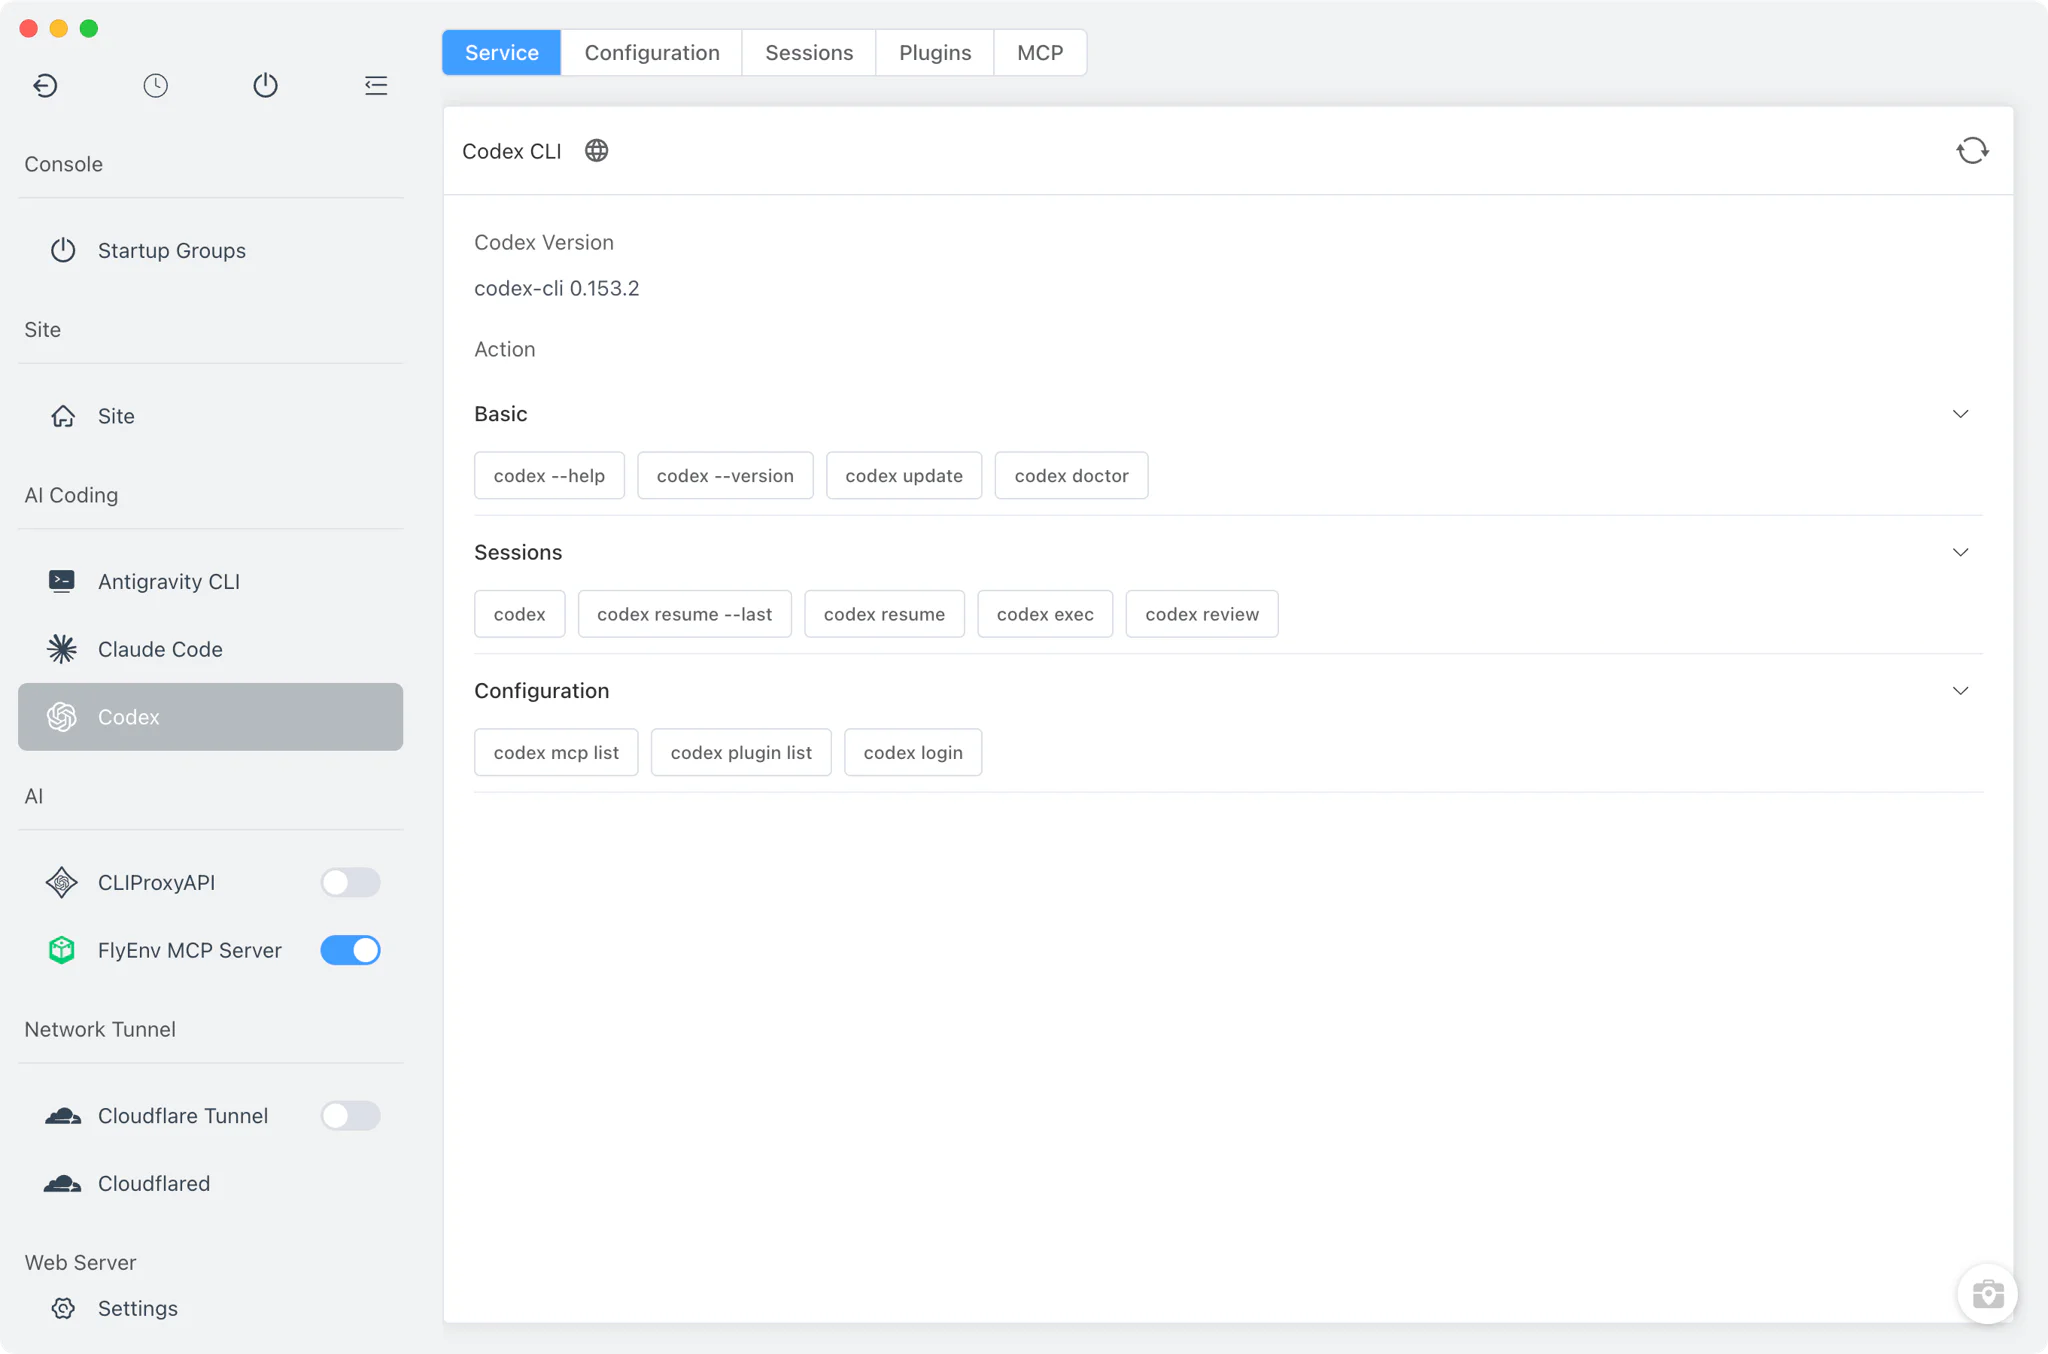Run the codex login command
The width and height of the screenshot is (2048, 1354).
(x=913, y=753)
